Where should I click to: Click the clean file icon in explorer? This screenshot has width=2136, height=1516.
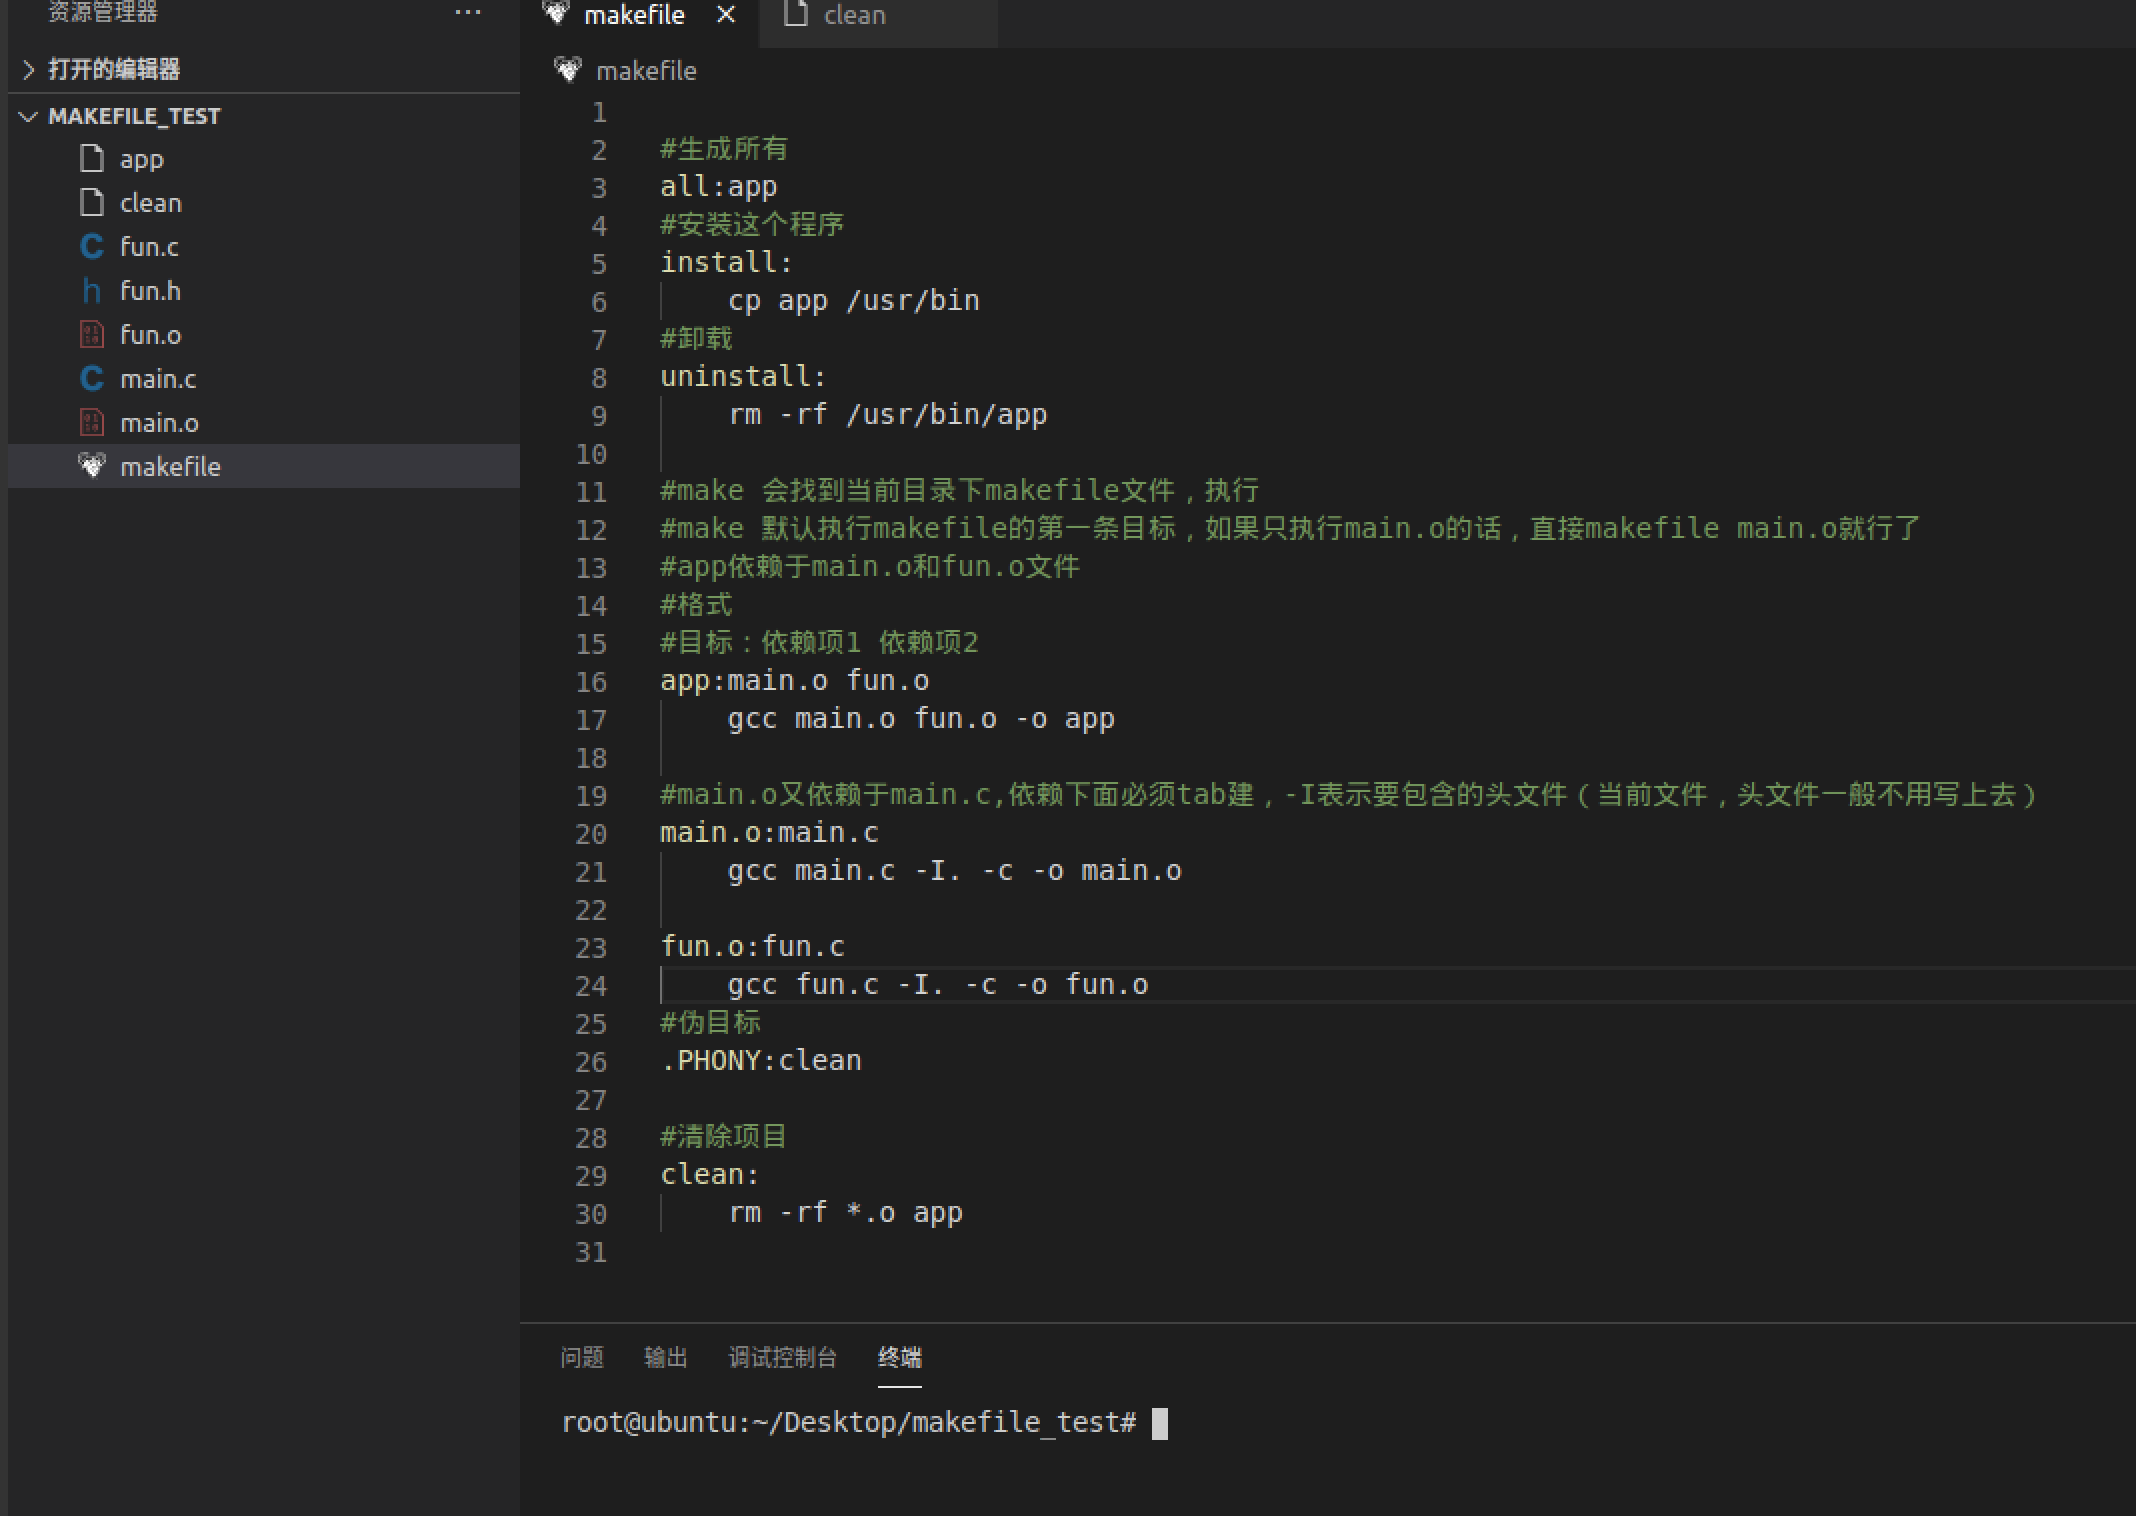(92, 203)
